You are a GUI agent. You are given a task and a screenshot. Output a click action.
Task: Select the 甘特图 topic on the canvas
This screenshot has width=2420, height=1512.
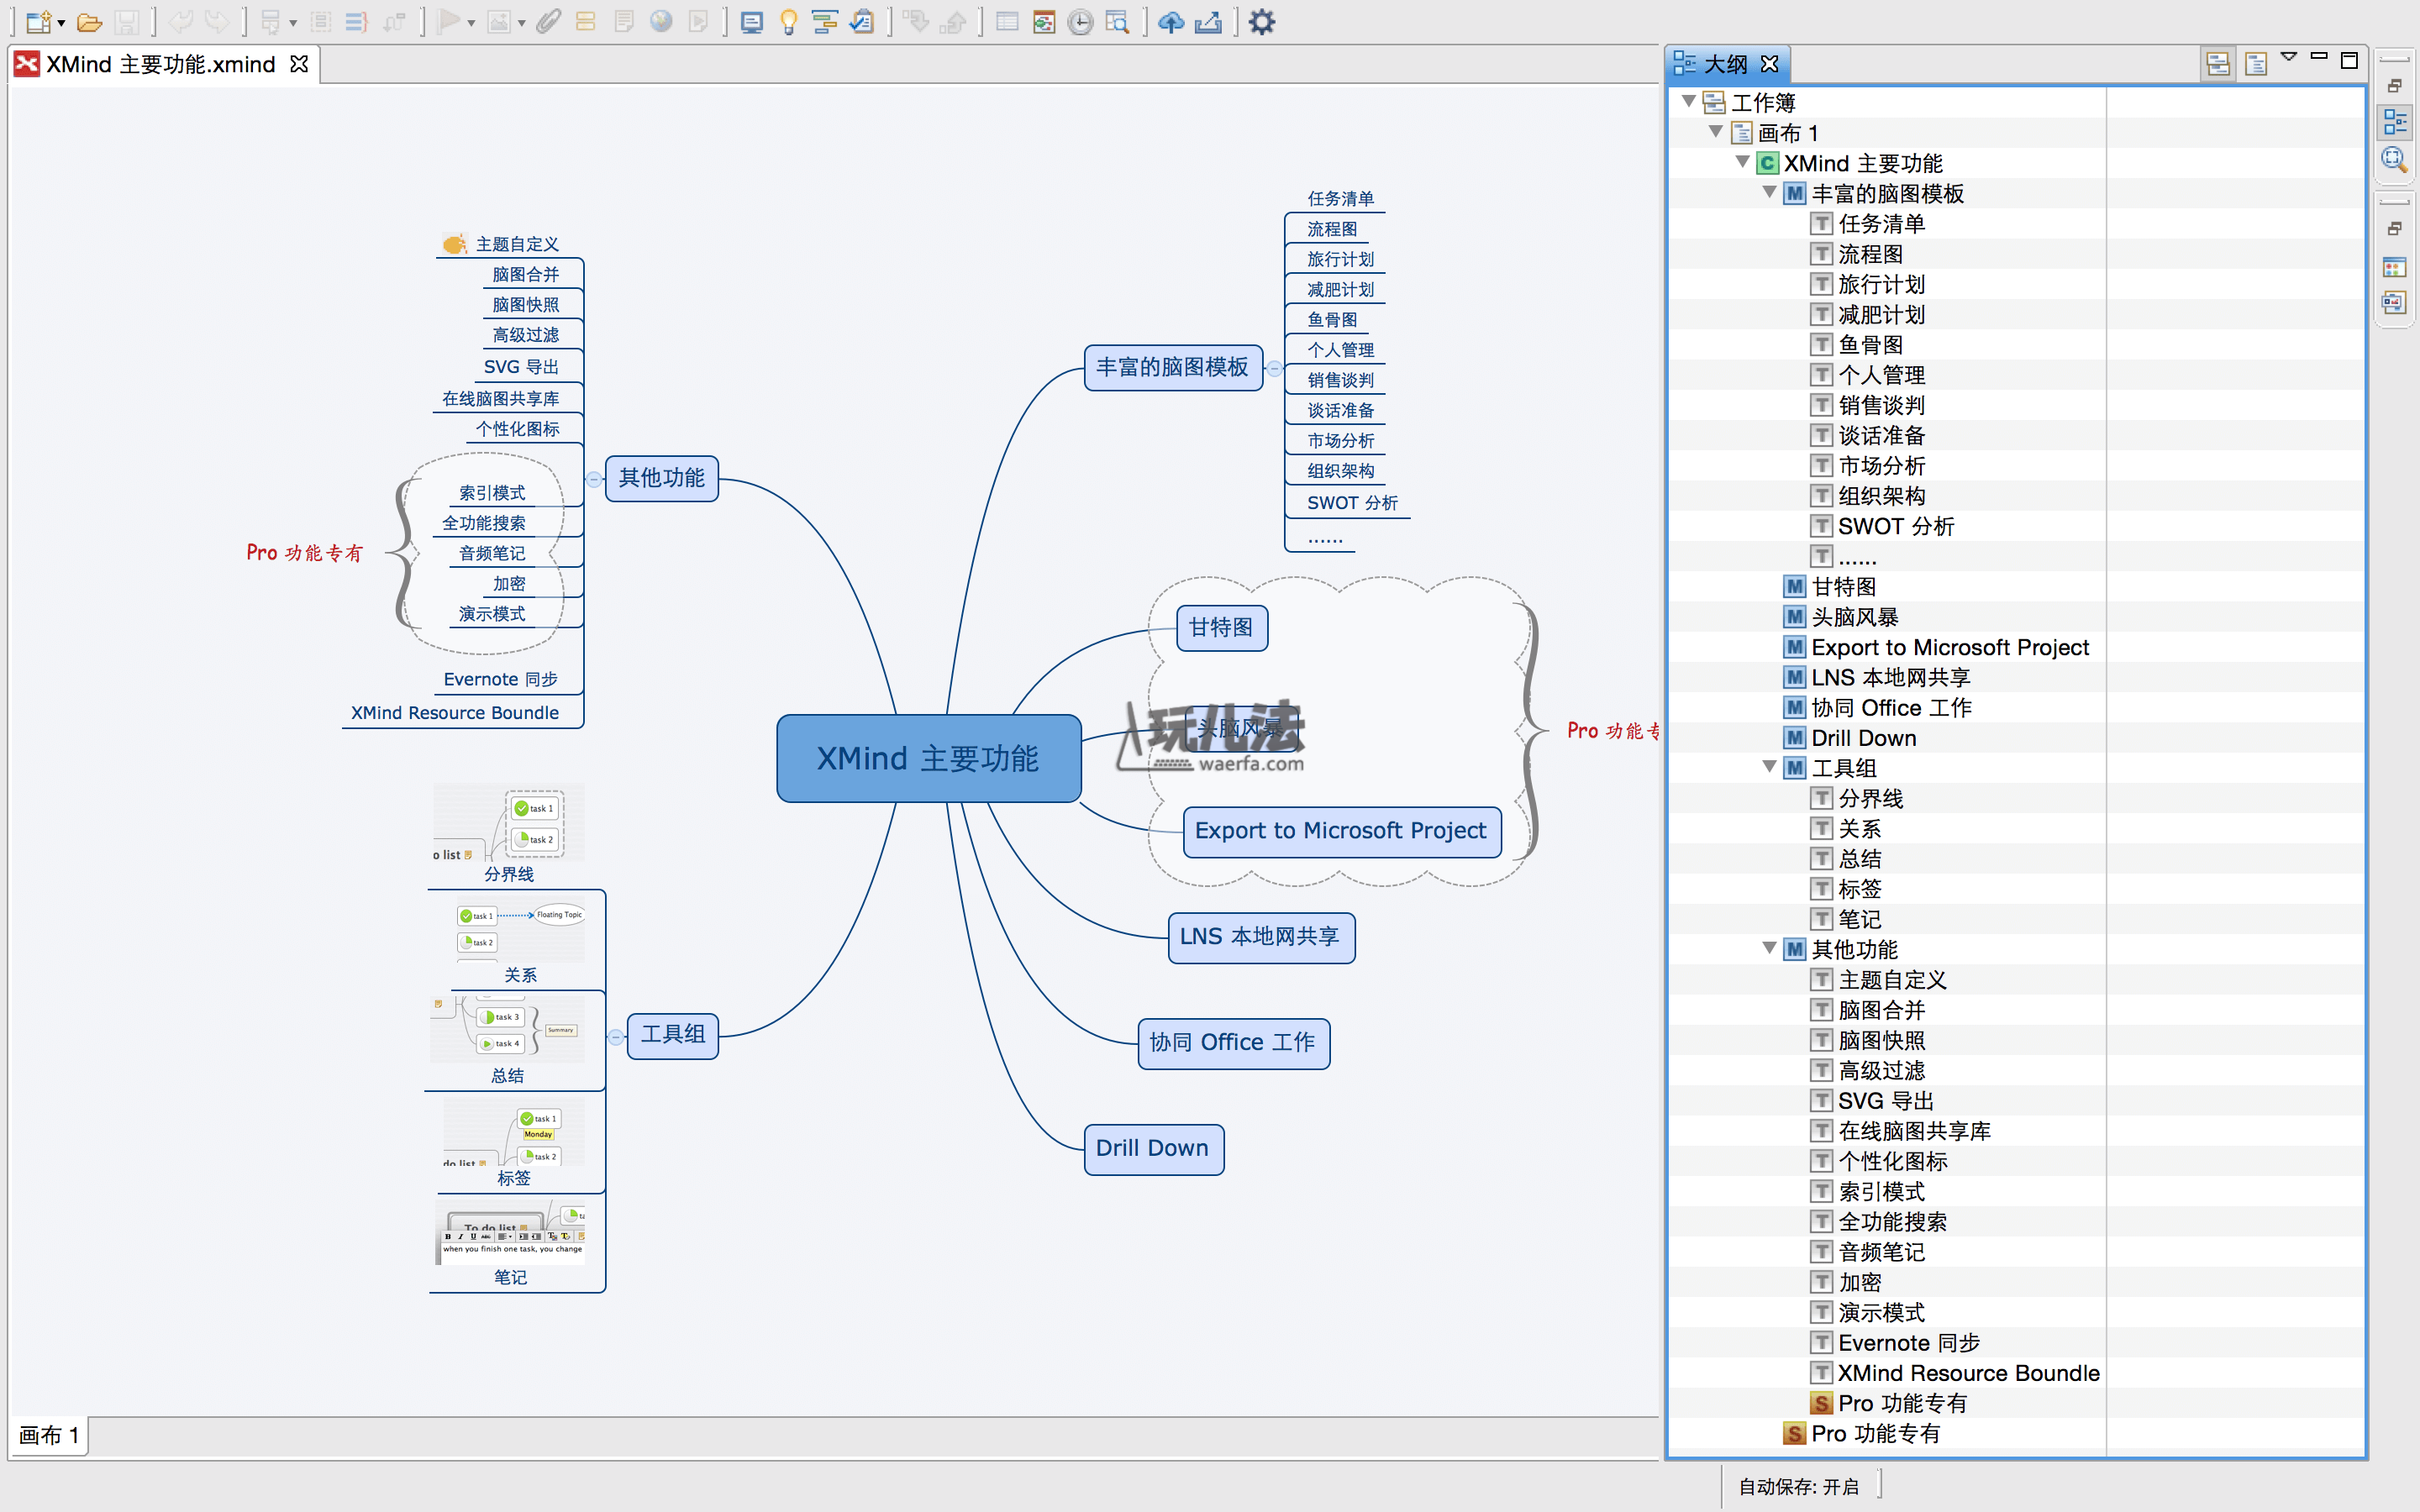pyautogui.click(x=1221, y=628)
